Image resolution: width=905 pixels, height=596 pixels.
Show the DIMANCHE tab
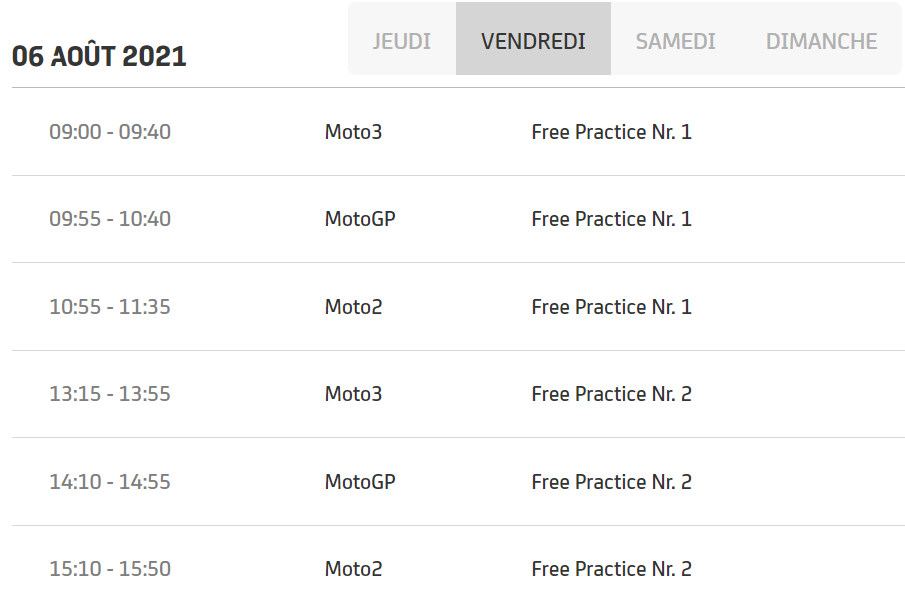click(x=821, y=41)
